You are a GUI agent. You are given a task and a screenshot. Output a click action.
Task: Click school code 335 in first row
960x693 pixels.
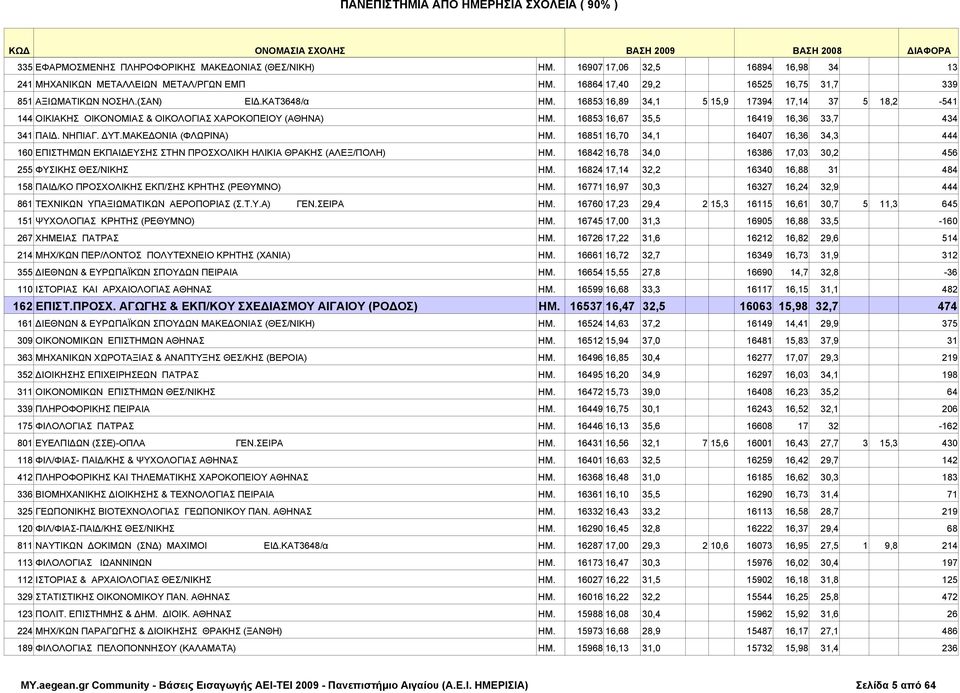pos(24,67)
